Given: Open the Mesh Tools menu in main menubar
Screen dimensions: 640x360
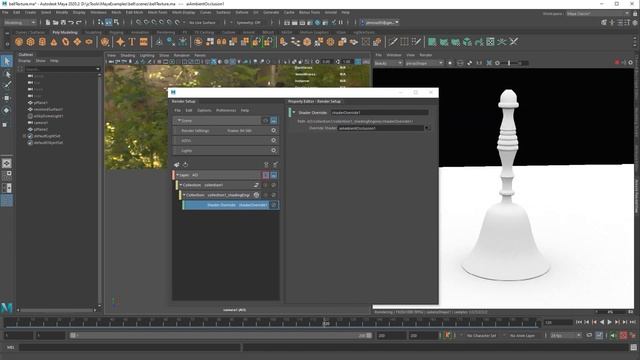Looking at the screenshot, I should coord(157,13).
